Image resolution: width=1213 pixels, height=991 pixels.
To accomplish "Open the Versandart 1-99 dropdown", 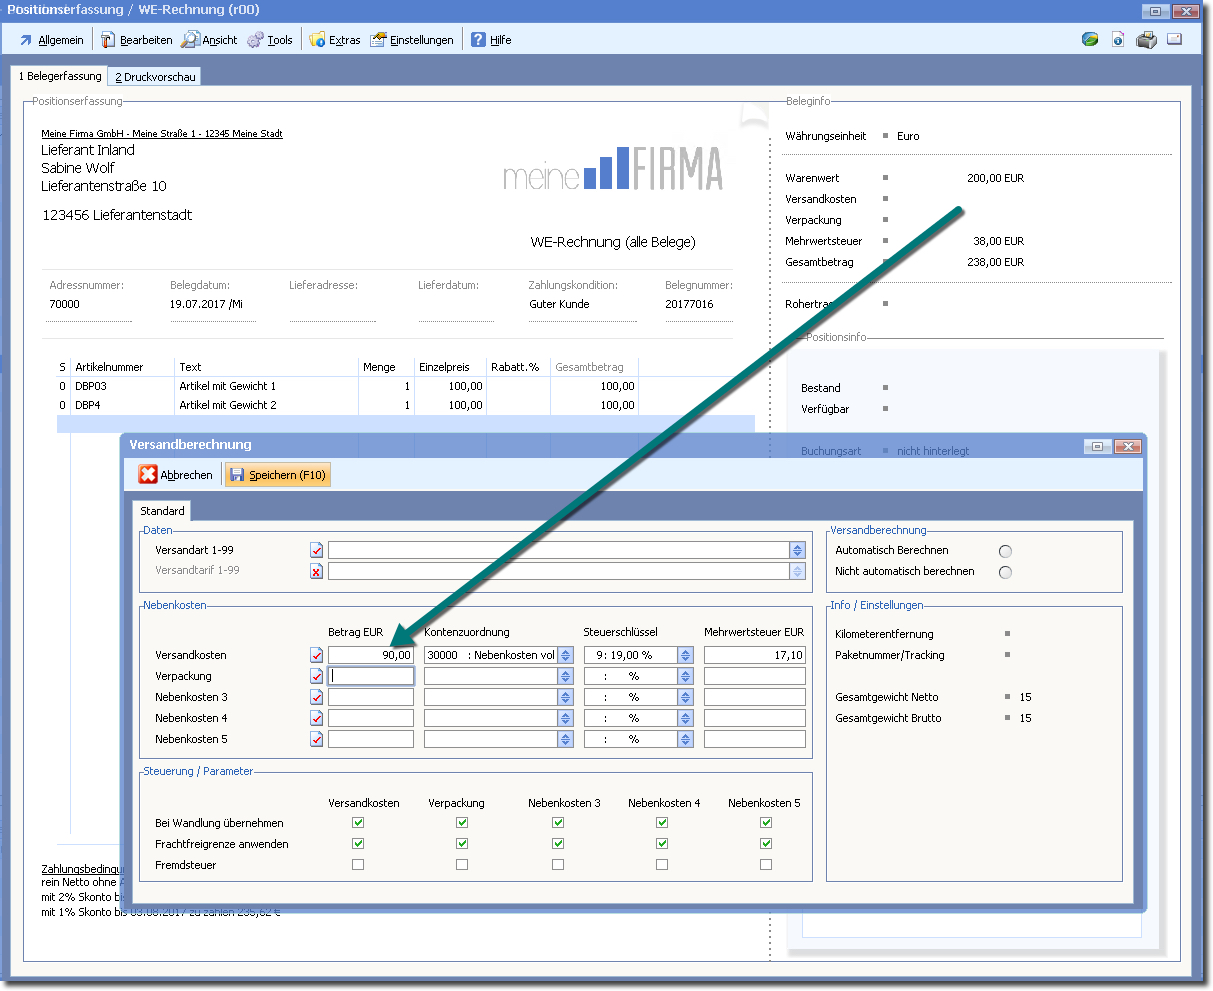I will [x=797, y=550].
